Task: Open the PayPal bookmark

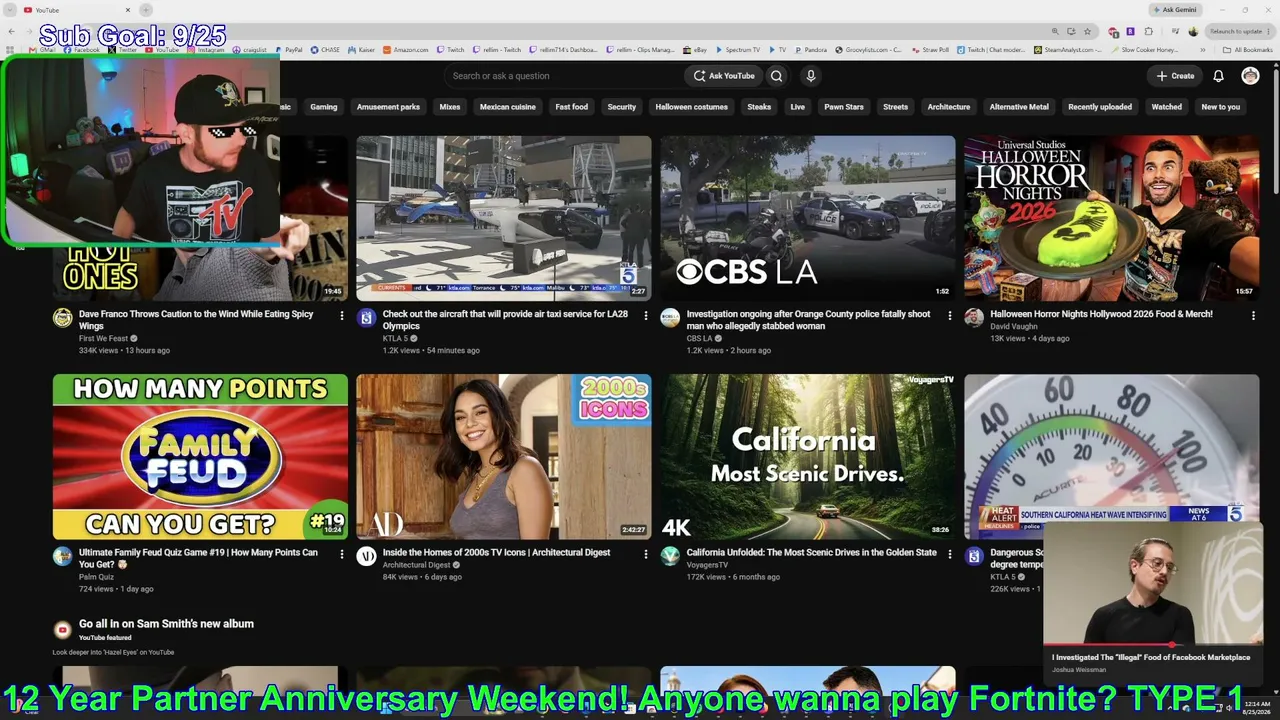Action: pyautogui.click(x=288, y=49)
